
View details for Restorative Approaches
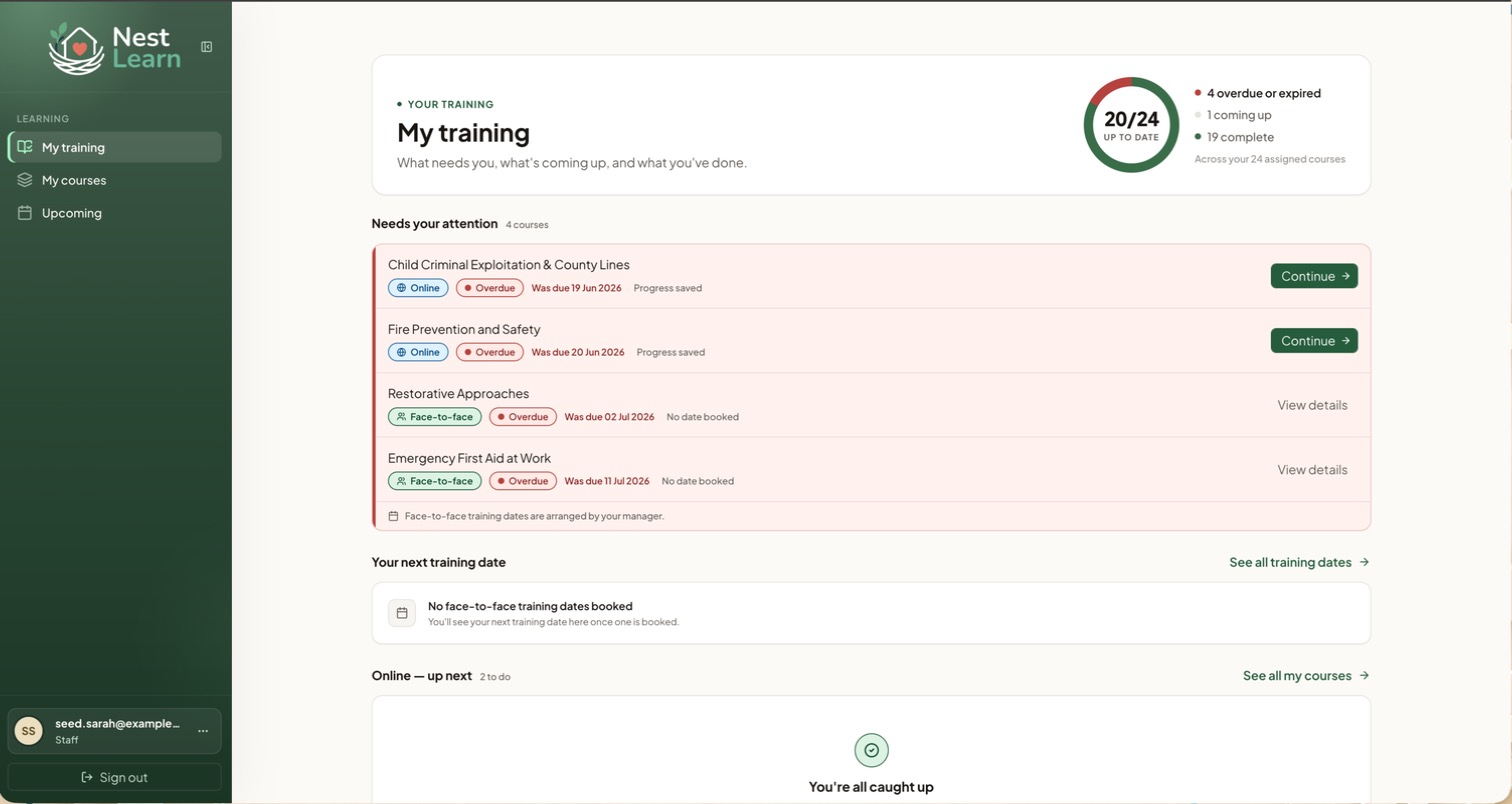(1312, 405)
